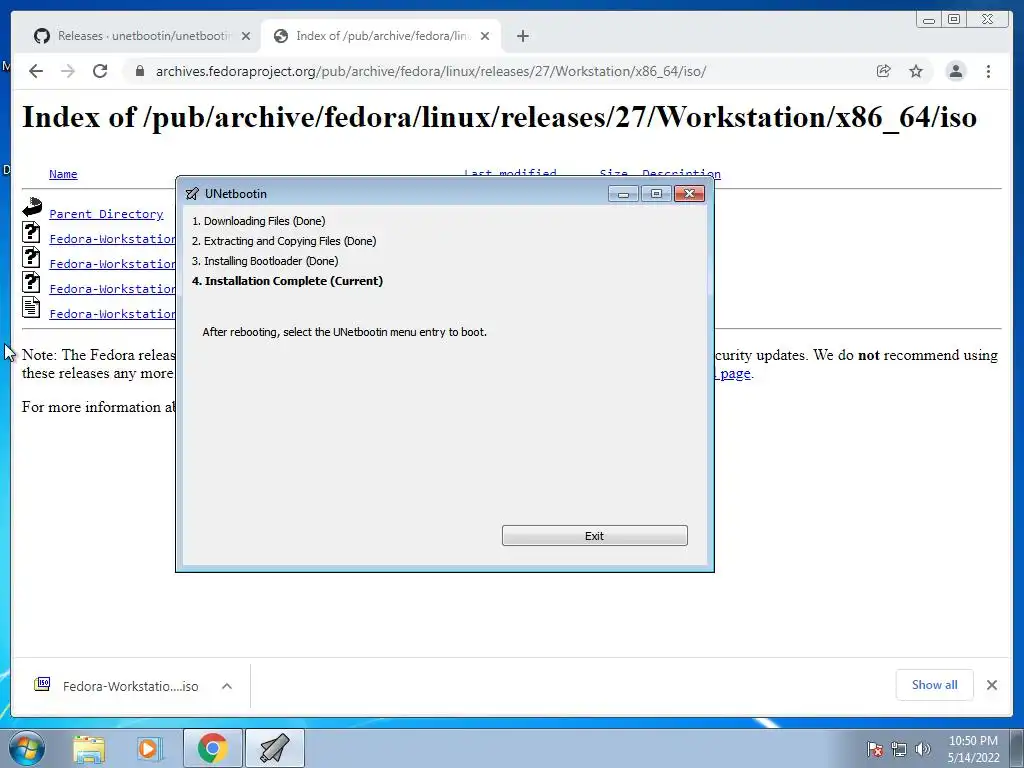The width and height of the screenshot is (1024, 768).
Task: Open Windows Start menu
Action: pos(27,748)
